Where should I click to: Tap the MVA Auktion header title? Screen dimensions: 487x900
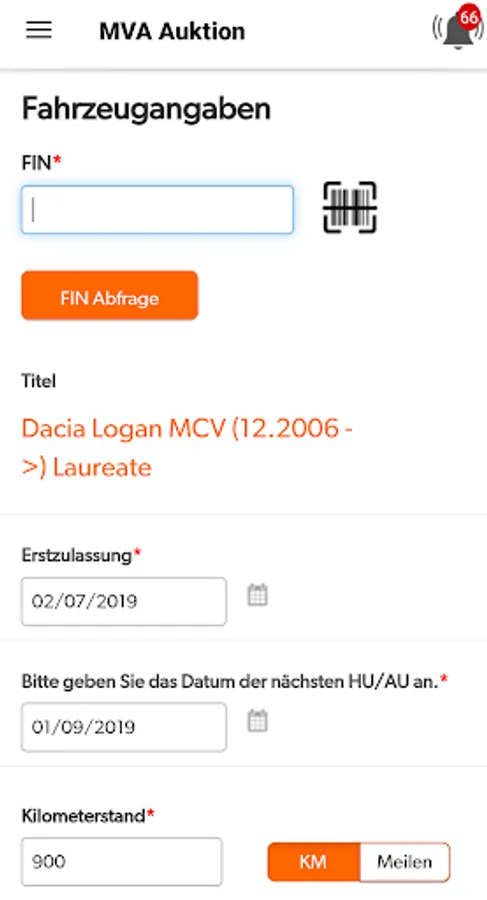click(172, 31)
